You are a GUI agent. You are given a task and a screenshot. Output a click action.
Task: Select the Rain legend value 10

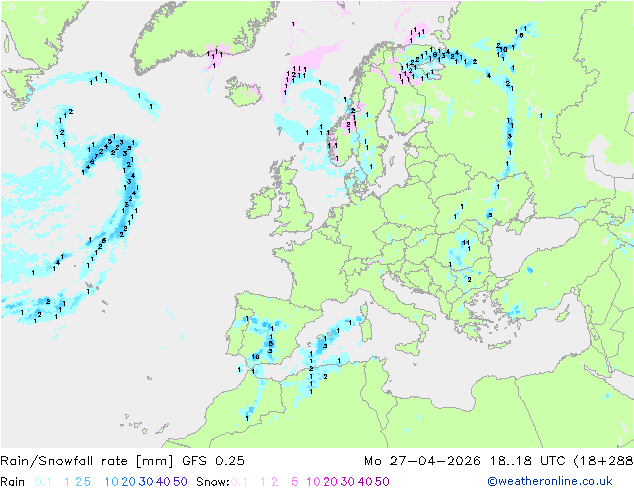pos(112,482)
